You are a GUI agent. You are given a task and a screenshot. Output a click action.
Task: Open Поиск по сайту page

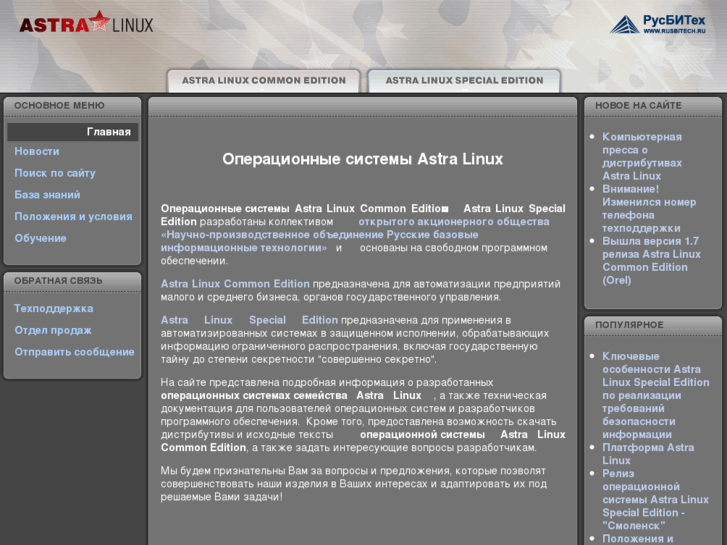pos(55,173)
